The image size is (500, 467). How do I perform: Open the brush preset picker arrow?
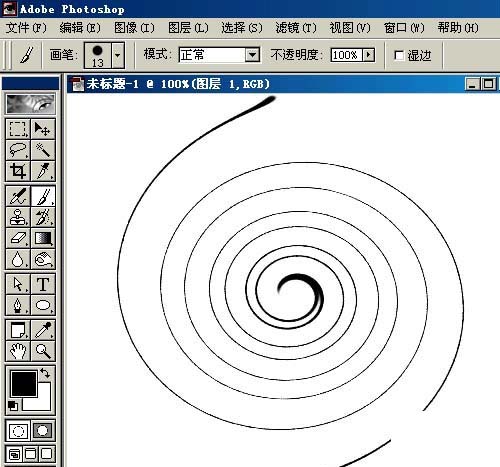(117, 55)
